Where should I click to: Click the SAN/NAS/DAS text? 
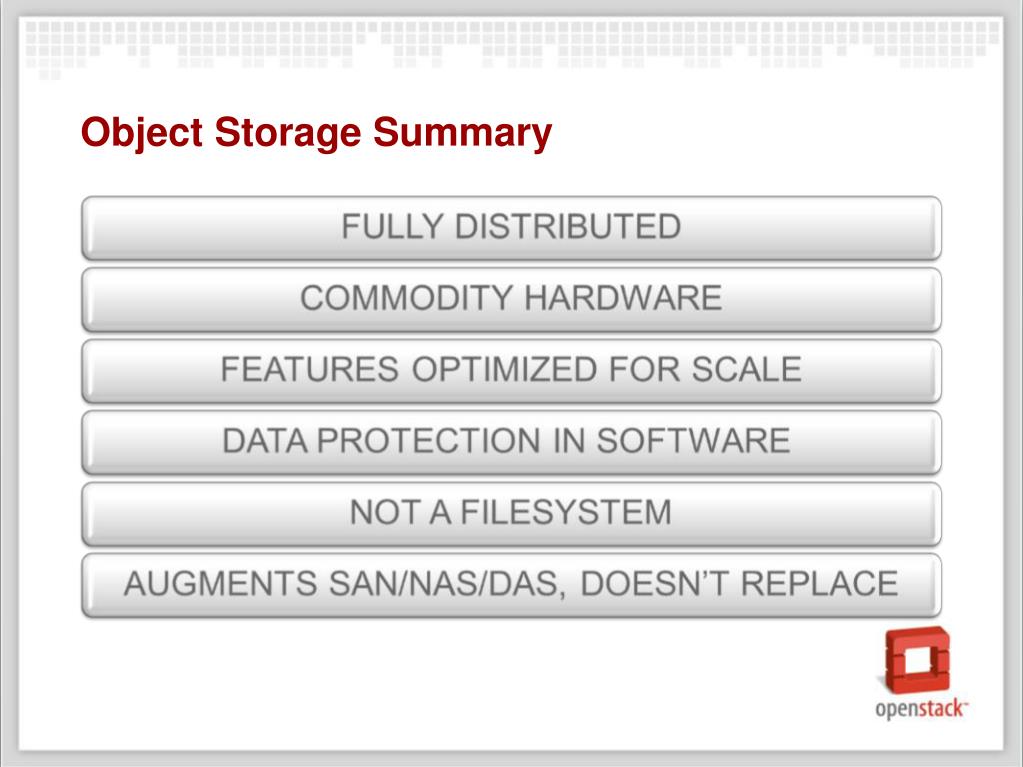click(x=443, y=584)
